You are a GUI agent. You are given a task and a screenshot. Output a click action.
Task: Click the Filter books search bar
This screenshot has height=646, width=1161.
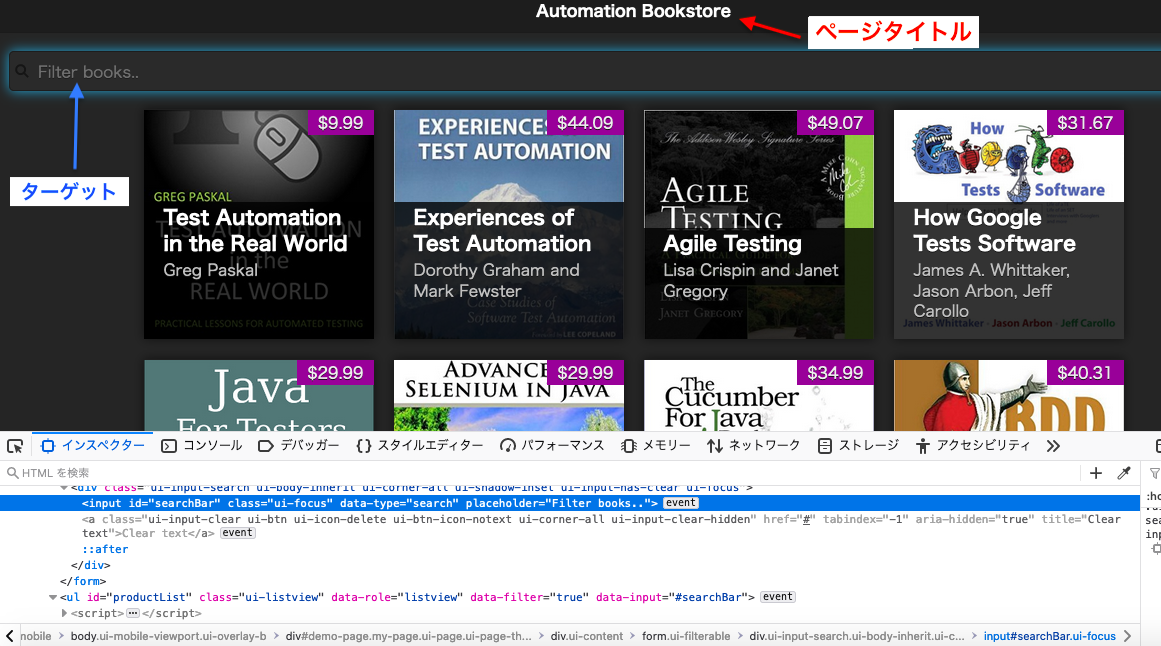click(585, 72)
